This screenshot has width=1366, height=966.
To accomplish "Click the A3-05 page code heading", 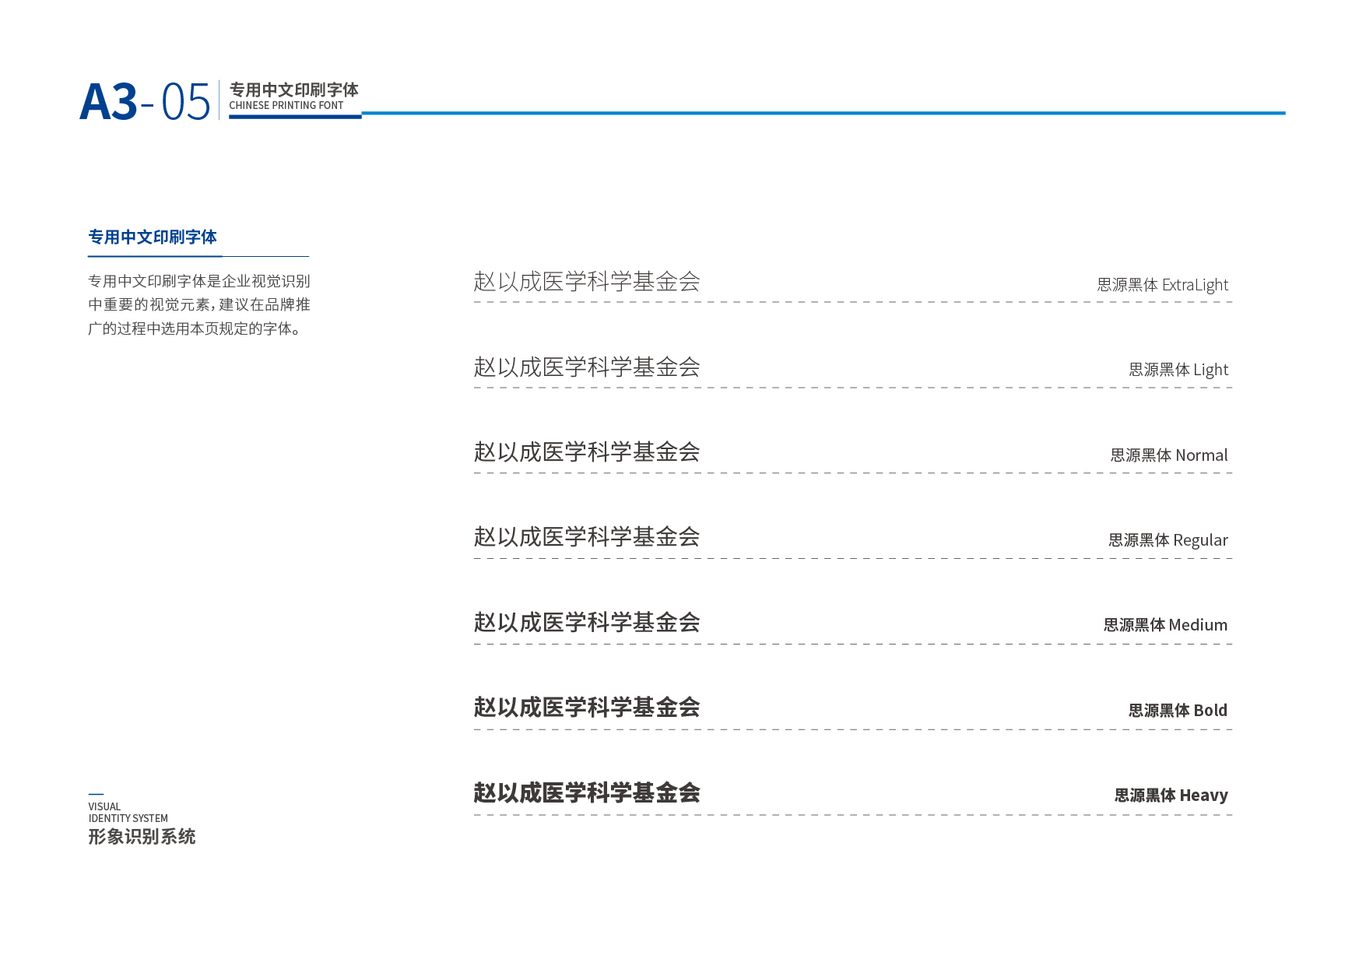I will 145,102.
